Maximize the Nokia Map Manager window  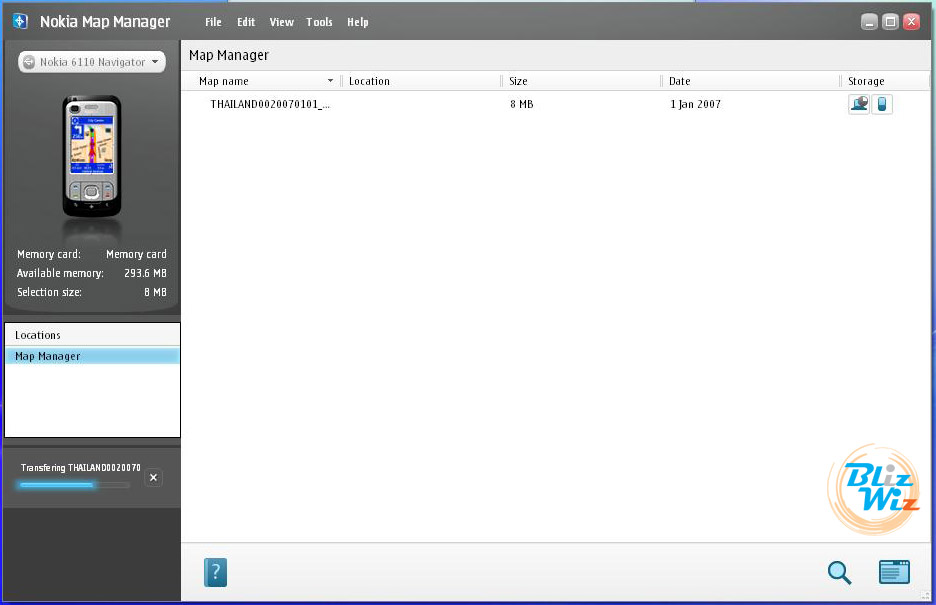point(891,22)
